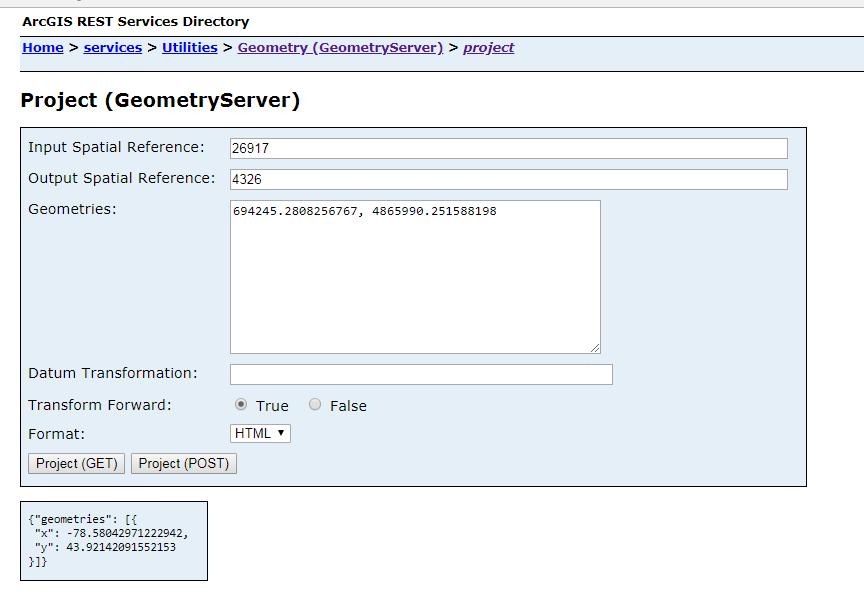Open the Utilities breadcrumb link
The height and width of the screenshot is (616, 864).
[190, 48]
